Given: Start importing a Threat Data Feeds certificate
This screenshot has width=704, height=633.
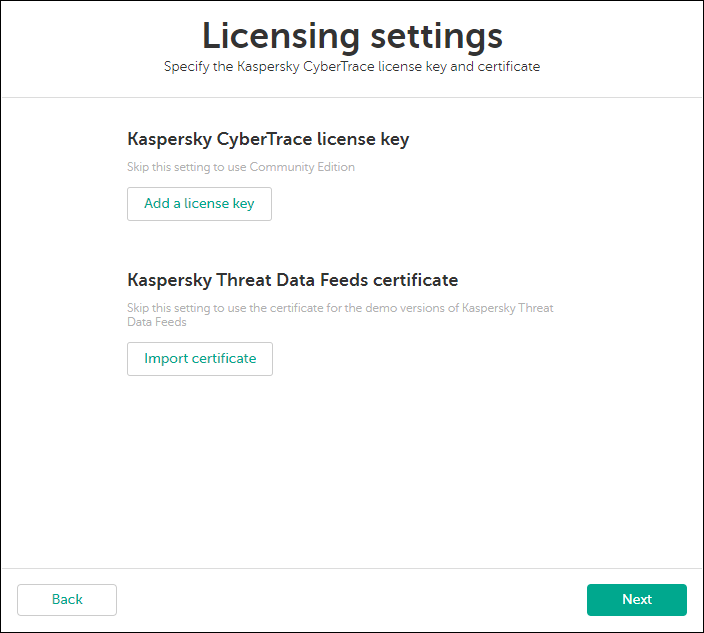Looking at the screenshot, I should 200,359.
